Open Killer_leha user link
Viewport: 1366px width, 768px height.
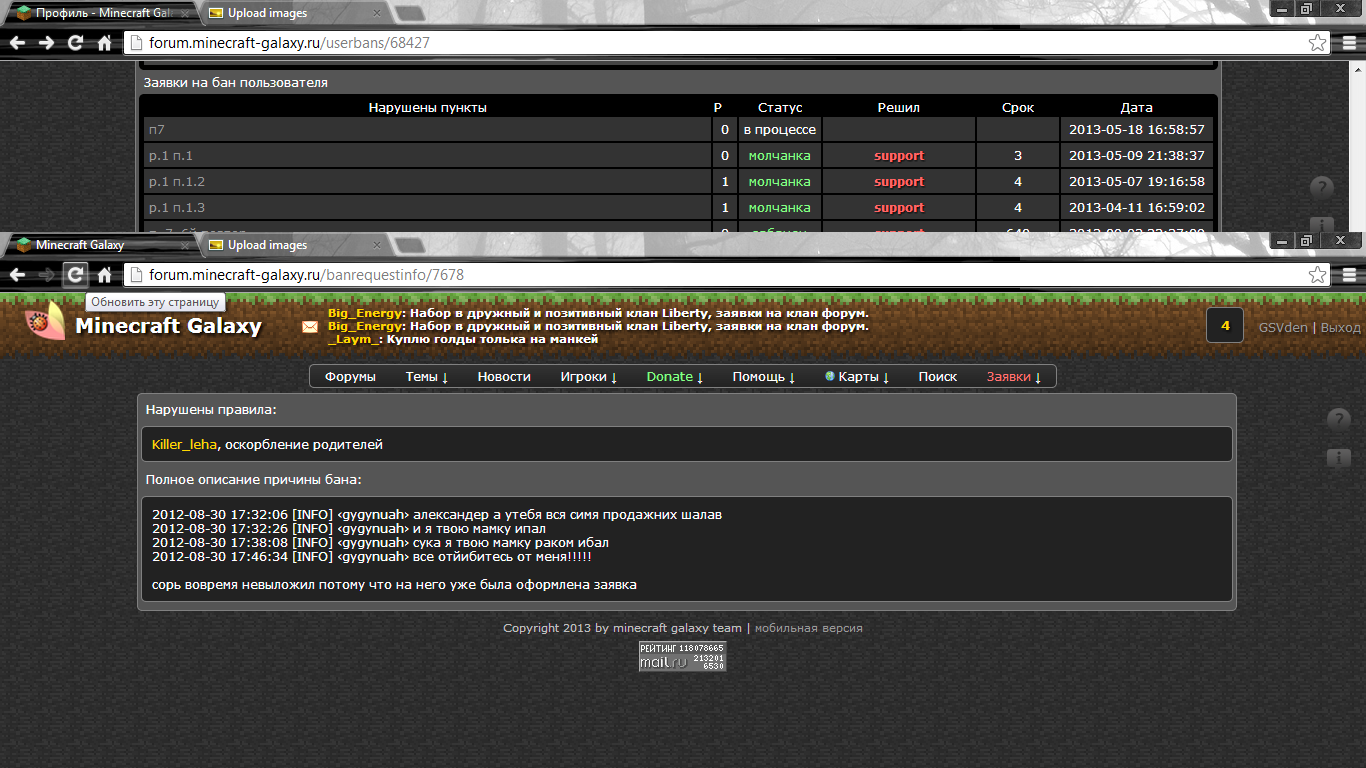coord(184,444)
